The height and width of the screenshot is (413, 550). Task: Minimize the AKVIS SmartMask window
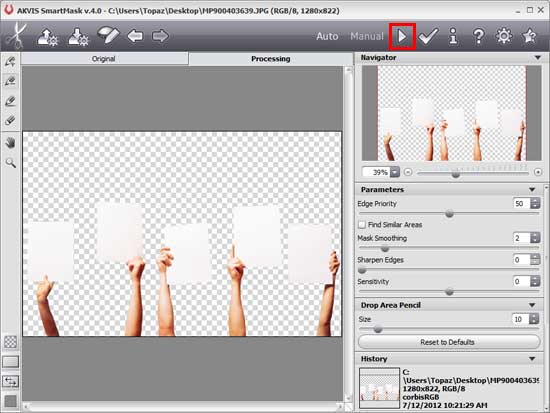click(x=518, y=11)
